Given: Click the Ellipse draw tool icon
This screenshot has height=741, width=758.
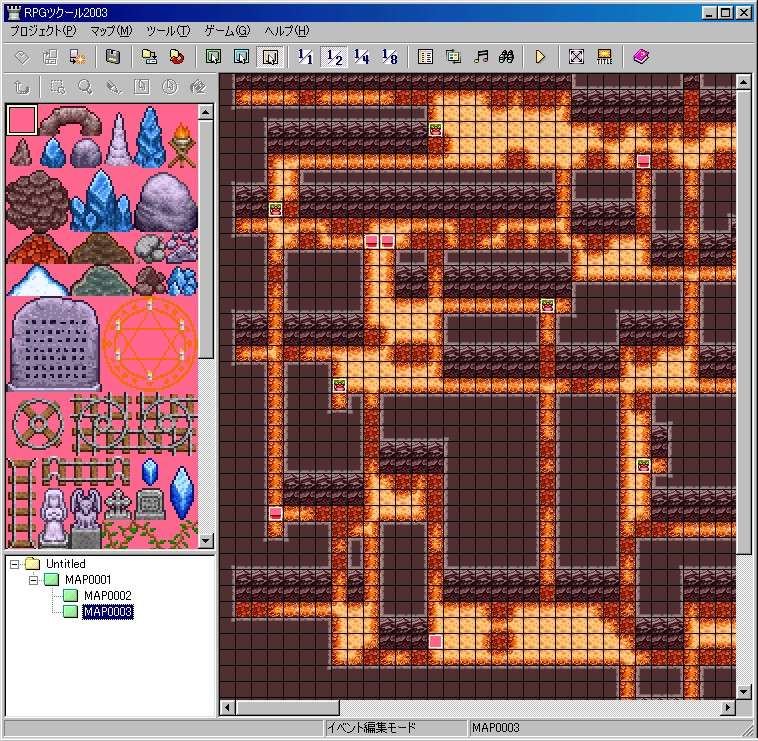Looking at the screenshot, I should [170, 87].
